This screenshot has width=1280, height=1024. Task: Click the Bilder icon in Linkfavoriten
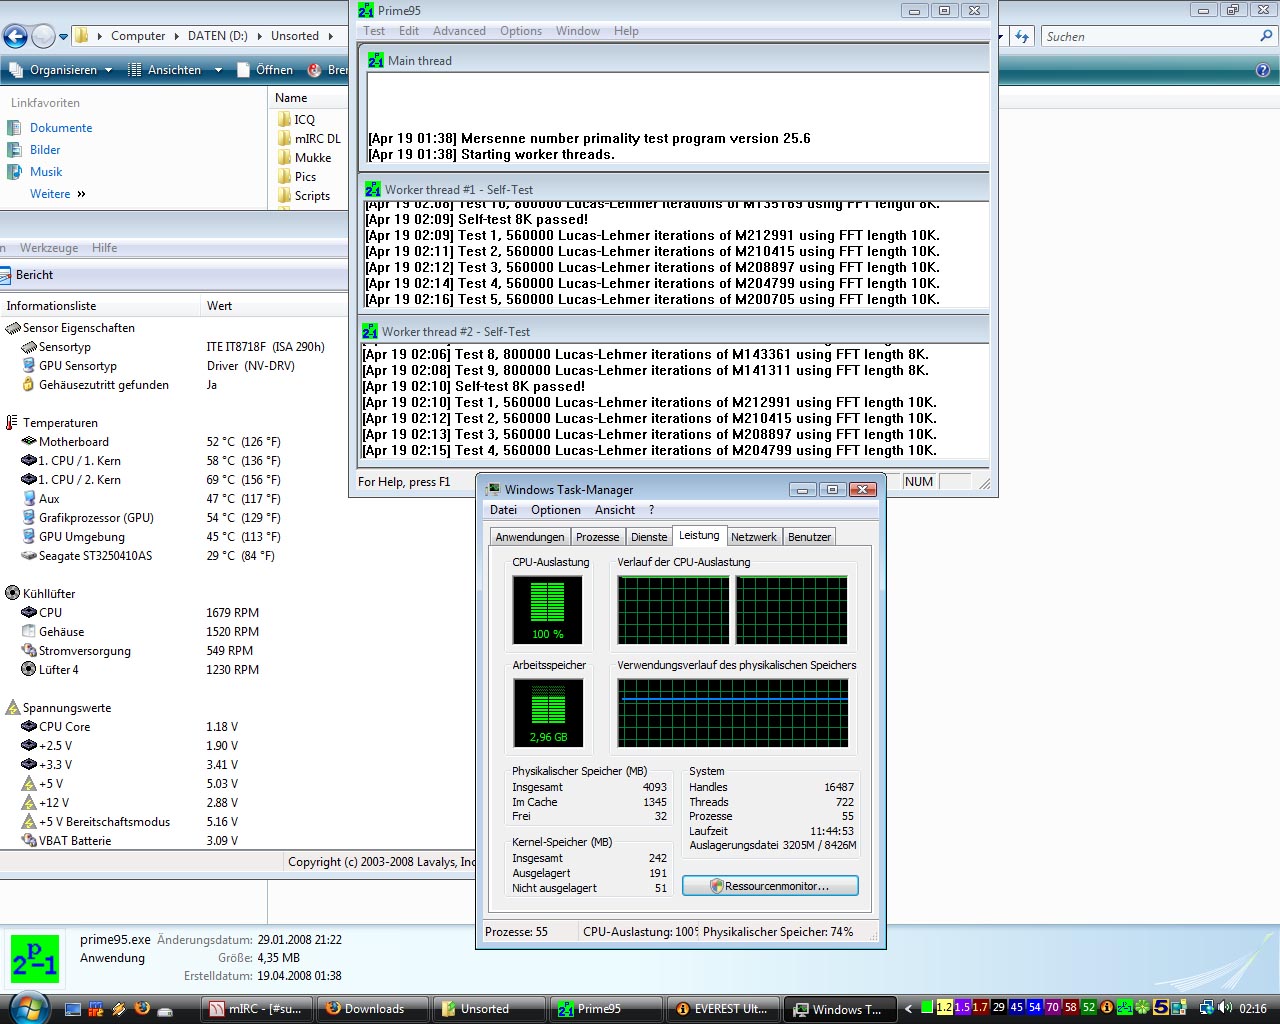point(14,150)
